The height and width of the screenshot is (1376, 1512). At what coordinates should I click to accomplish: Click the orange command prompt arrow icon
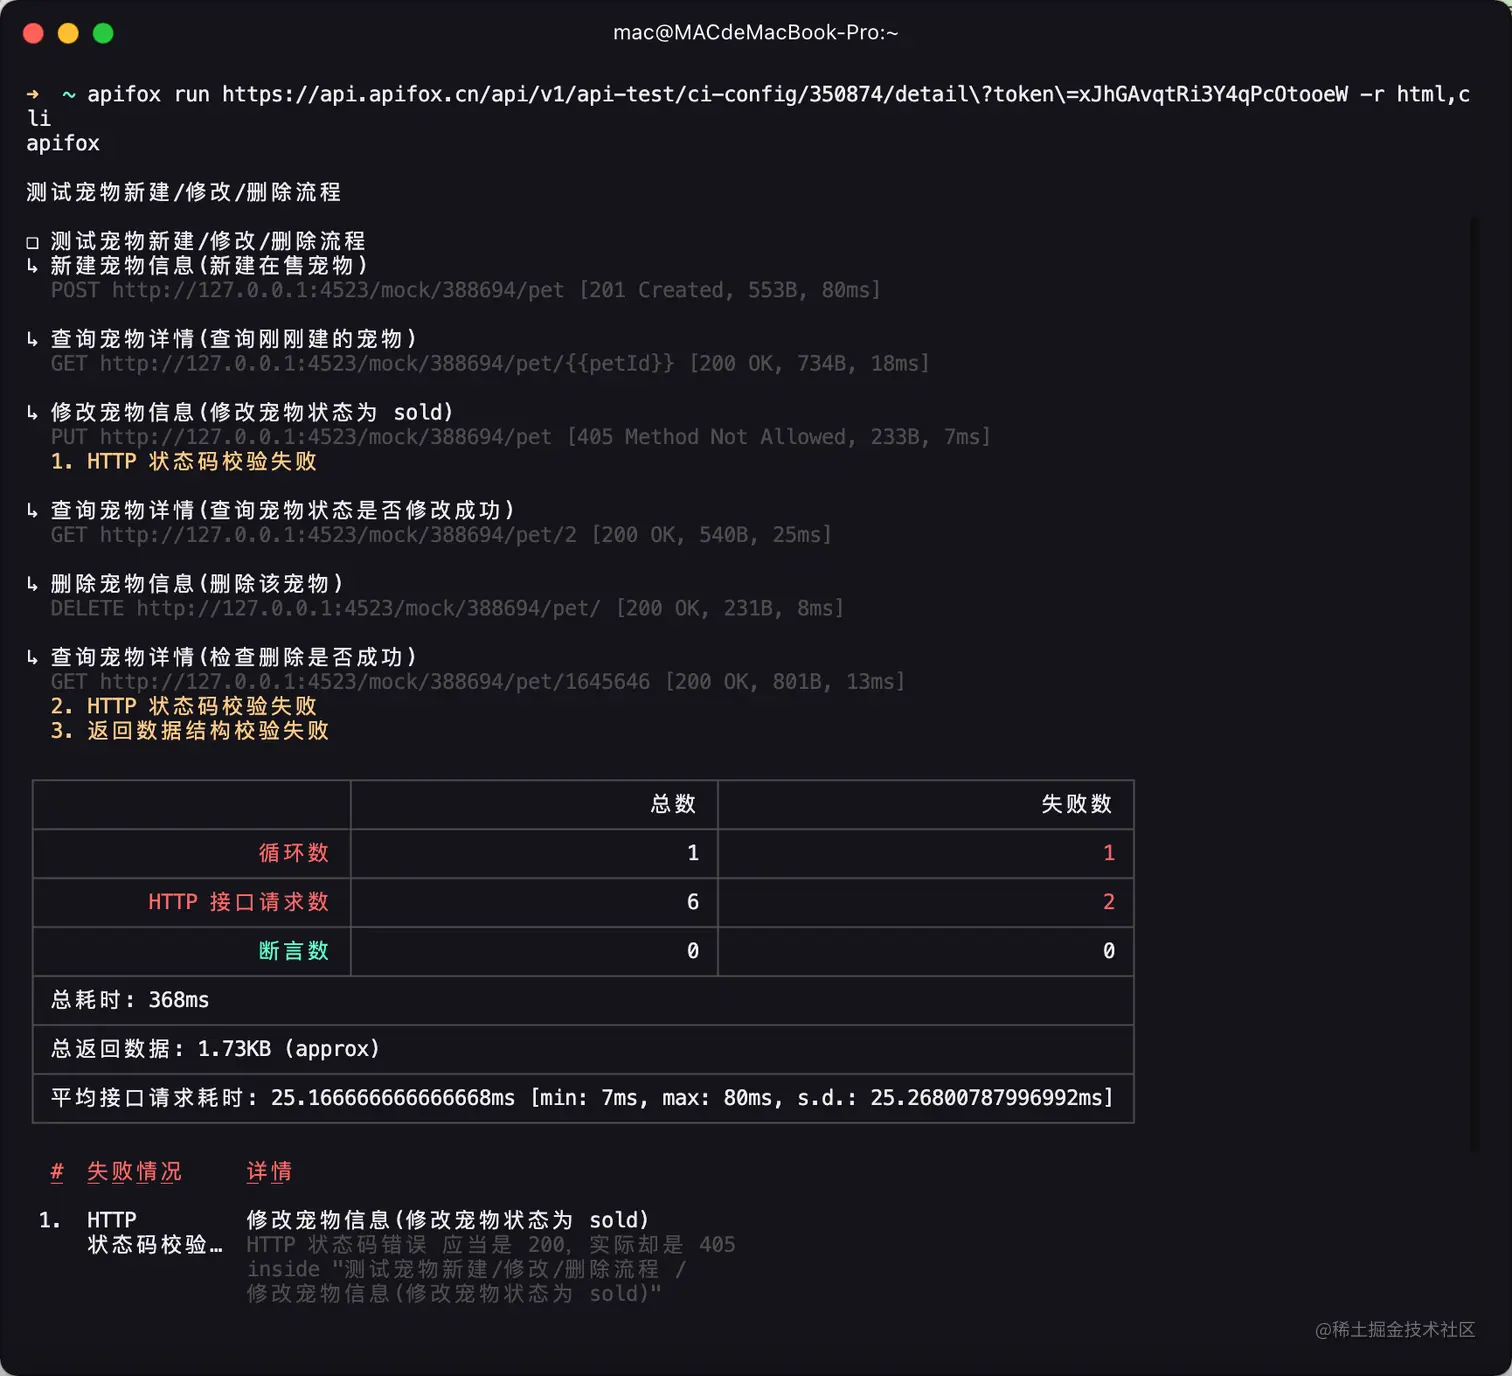(x=33, y=94)
